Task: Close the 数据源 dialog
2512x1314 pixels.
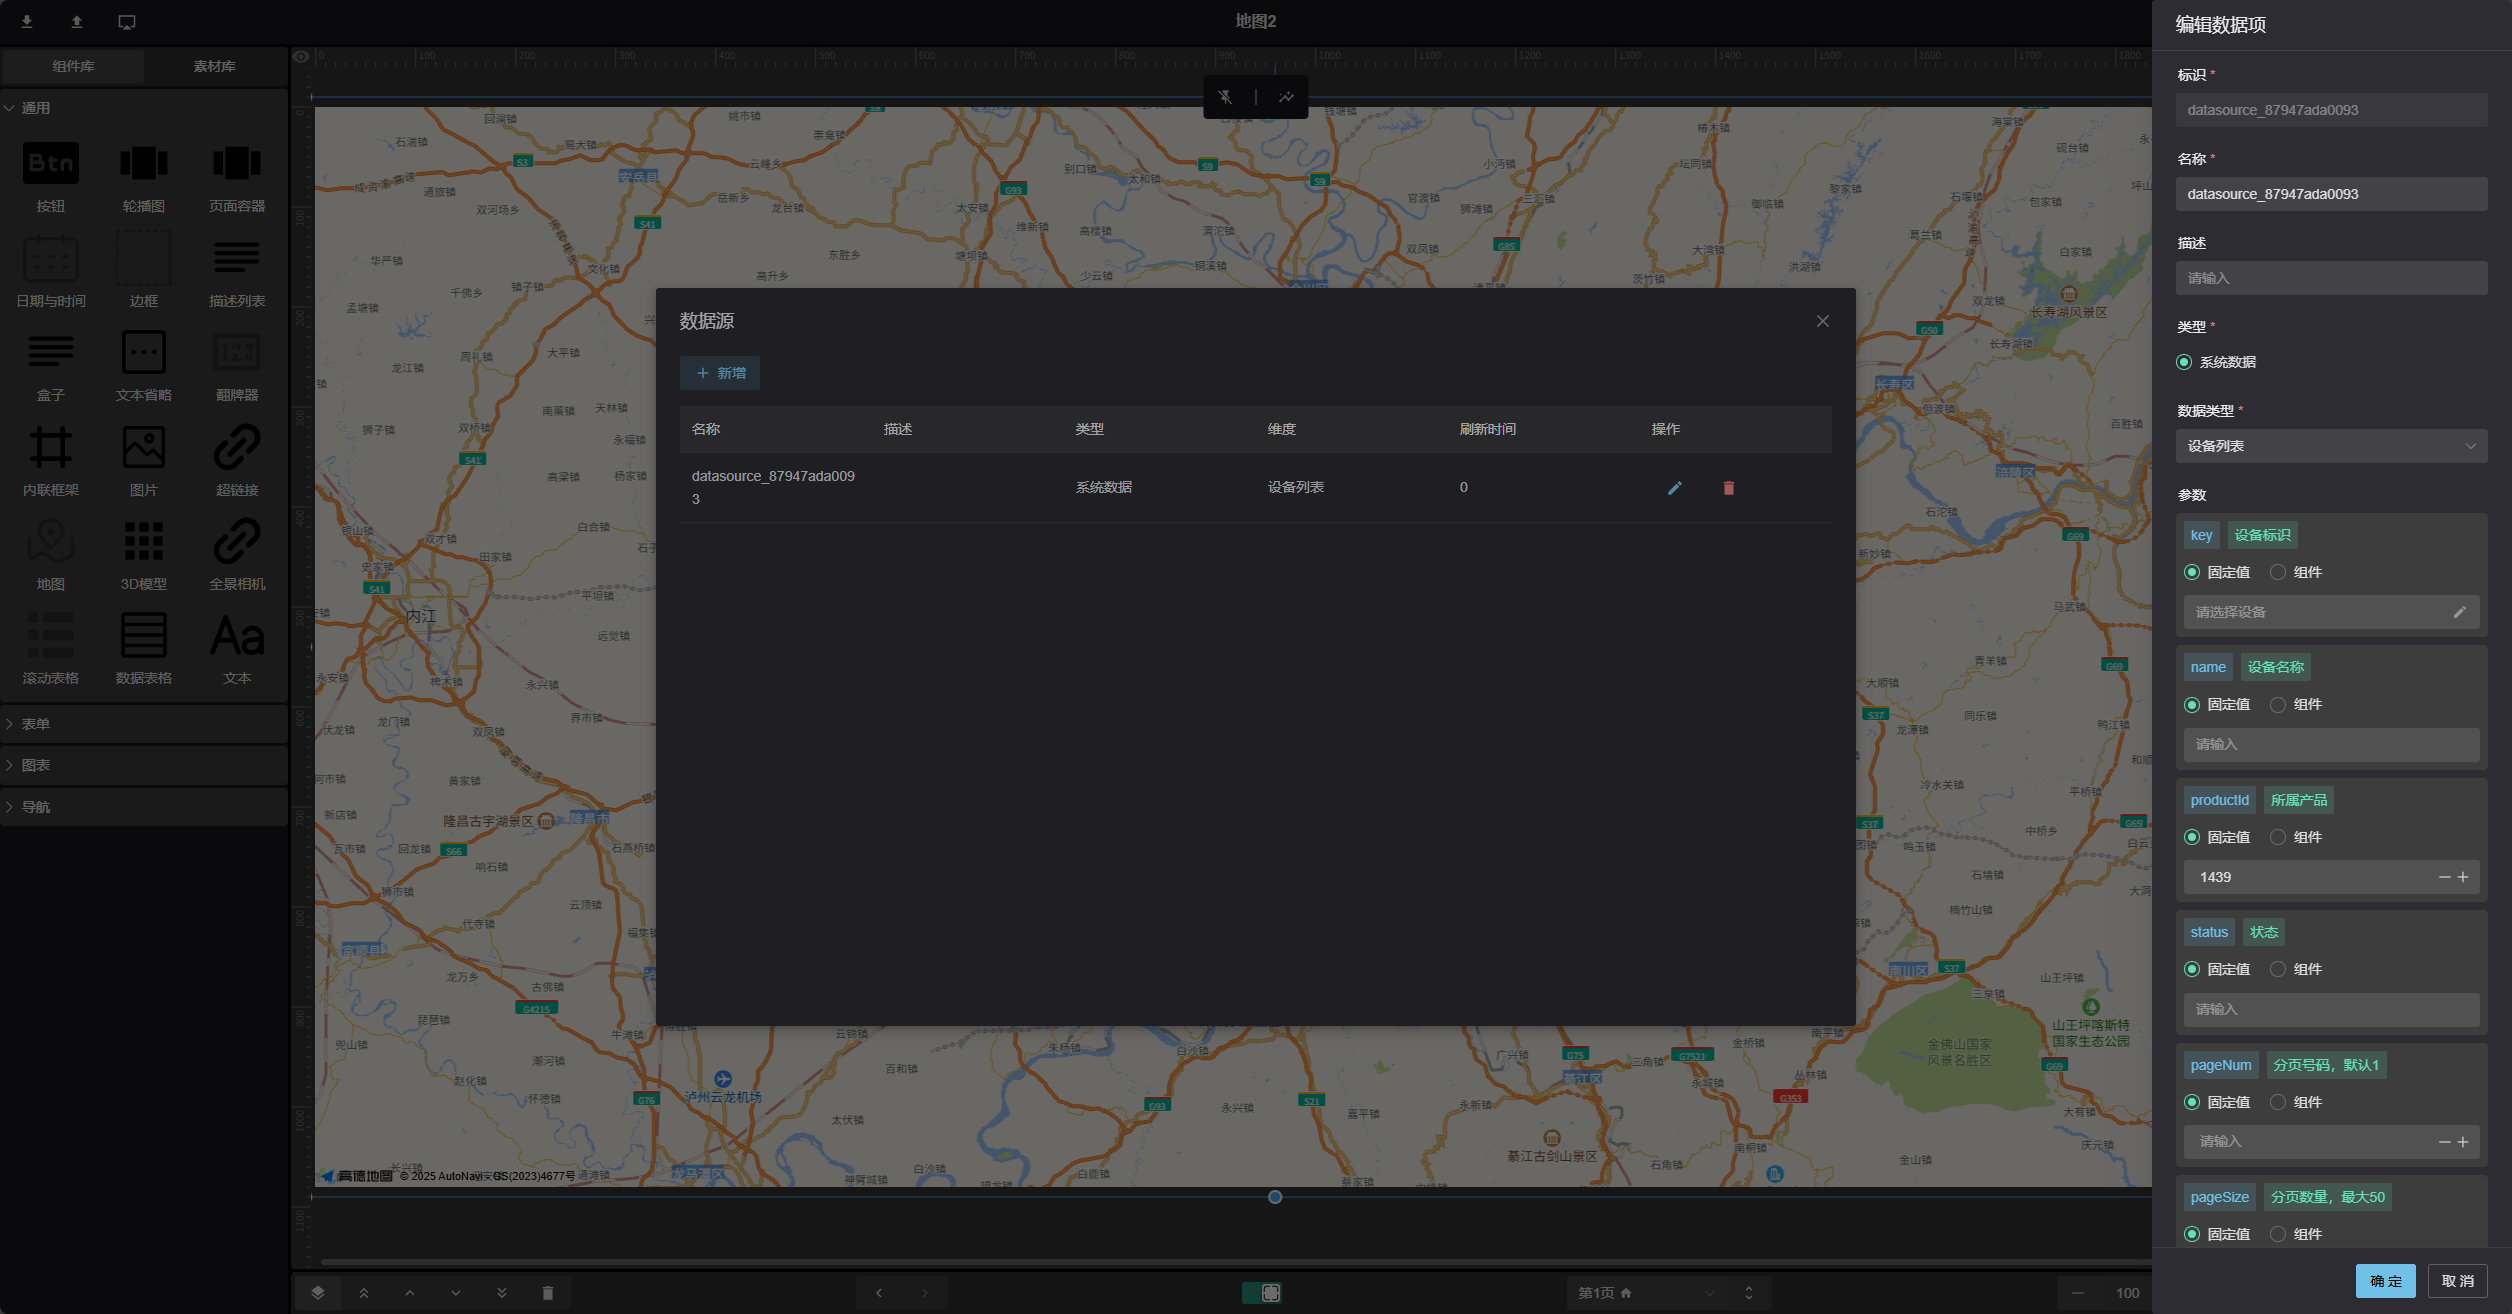Action: tap(1823, 321)
